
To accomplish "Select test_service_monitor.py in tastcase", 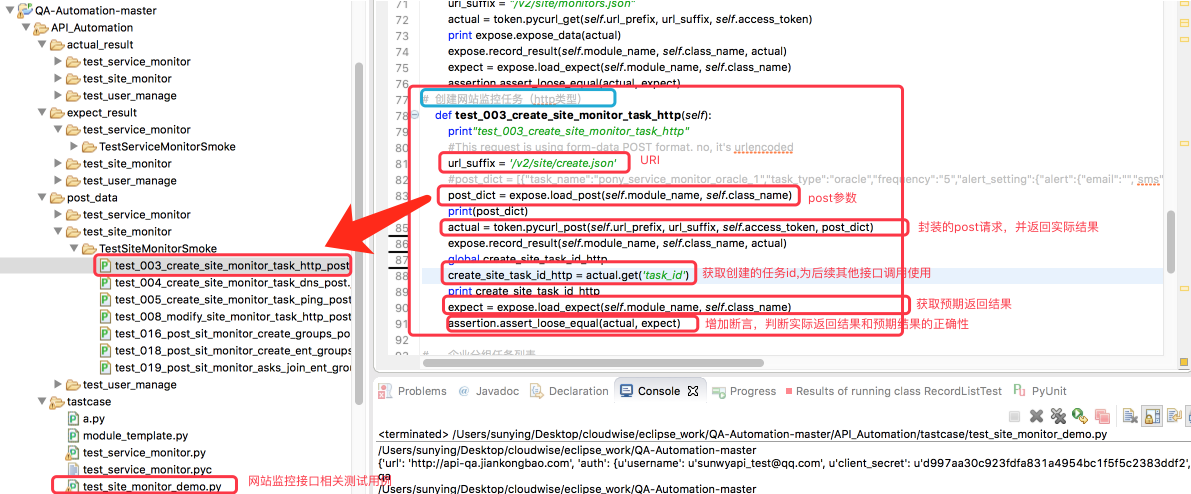I will click(x=144, y=453).
